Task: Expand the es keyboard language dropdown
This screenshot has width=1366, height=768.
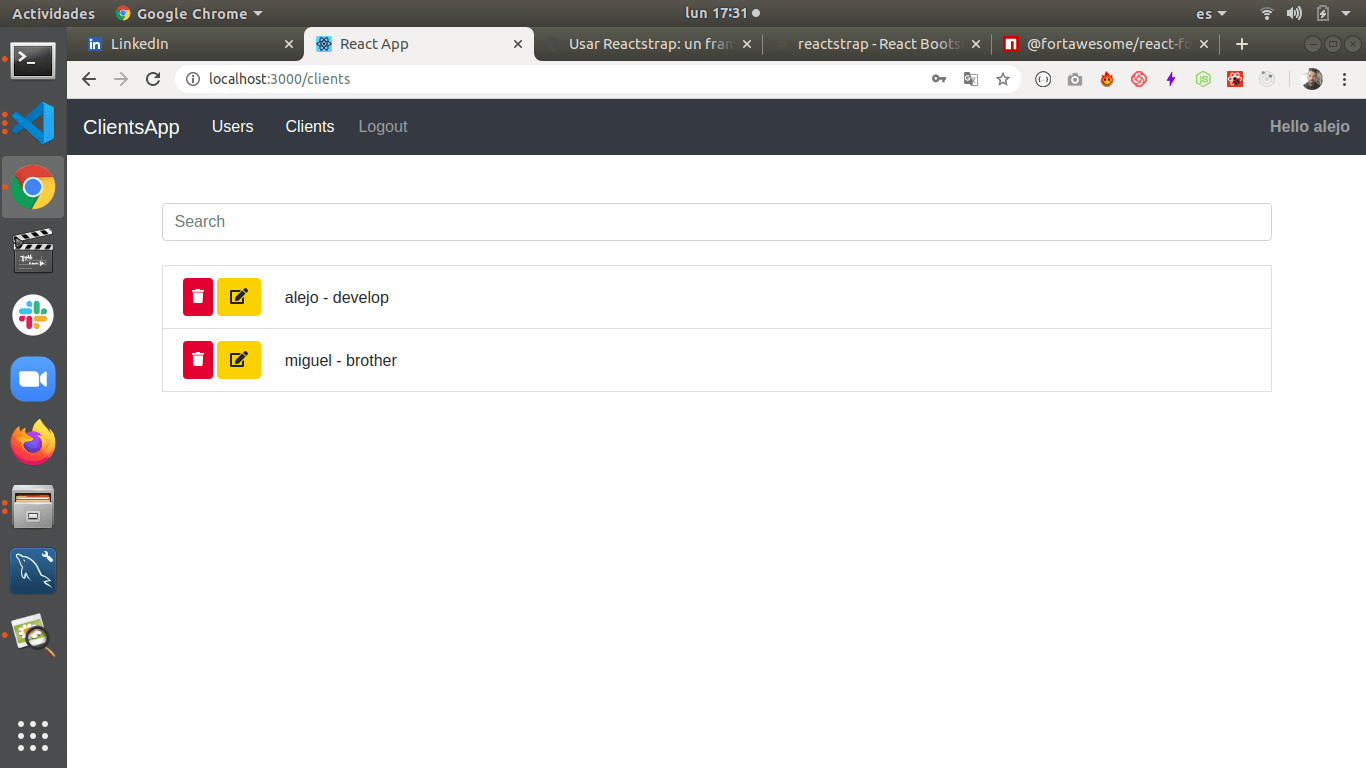Action: coord(1210,14)
